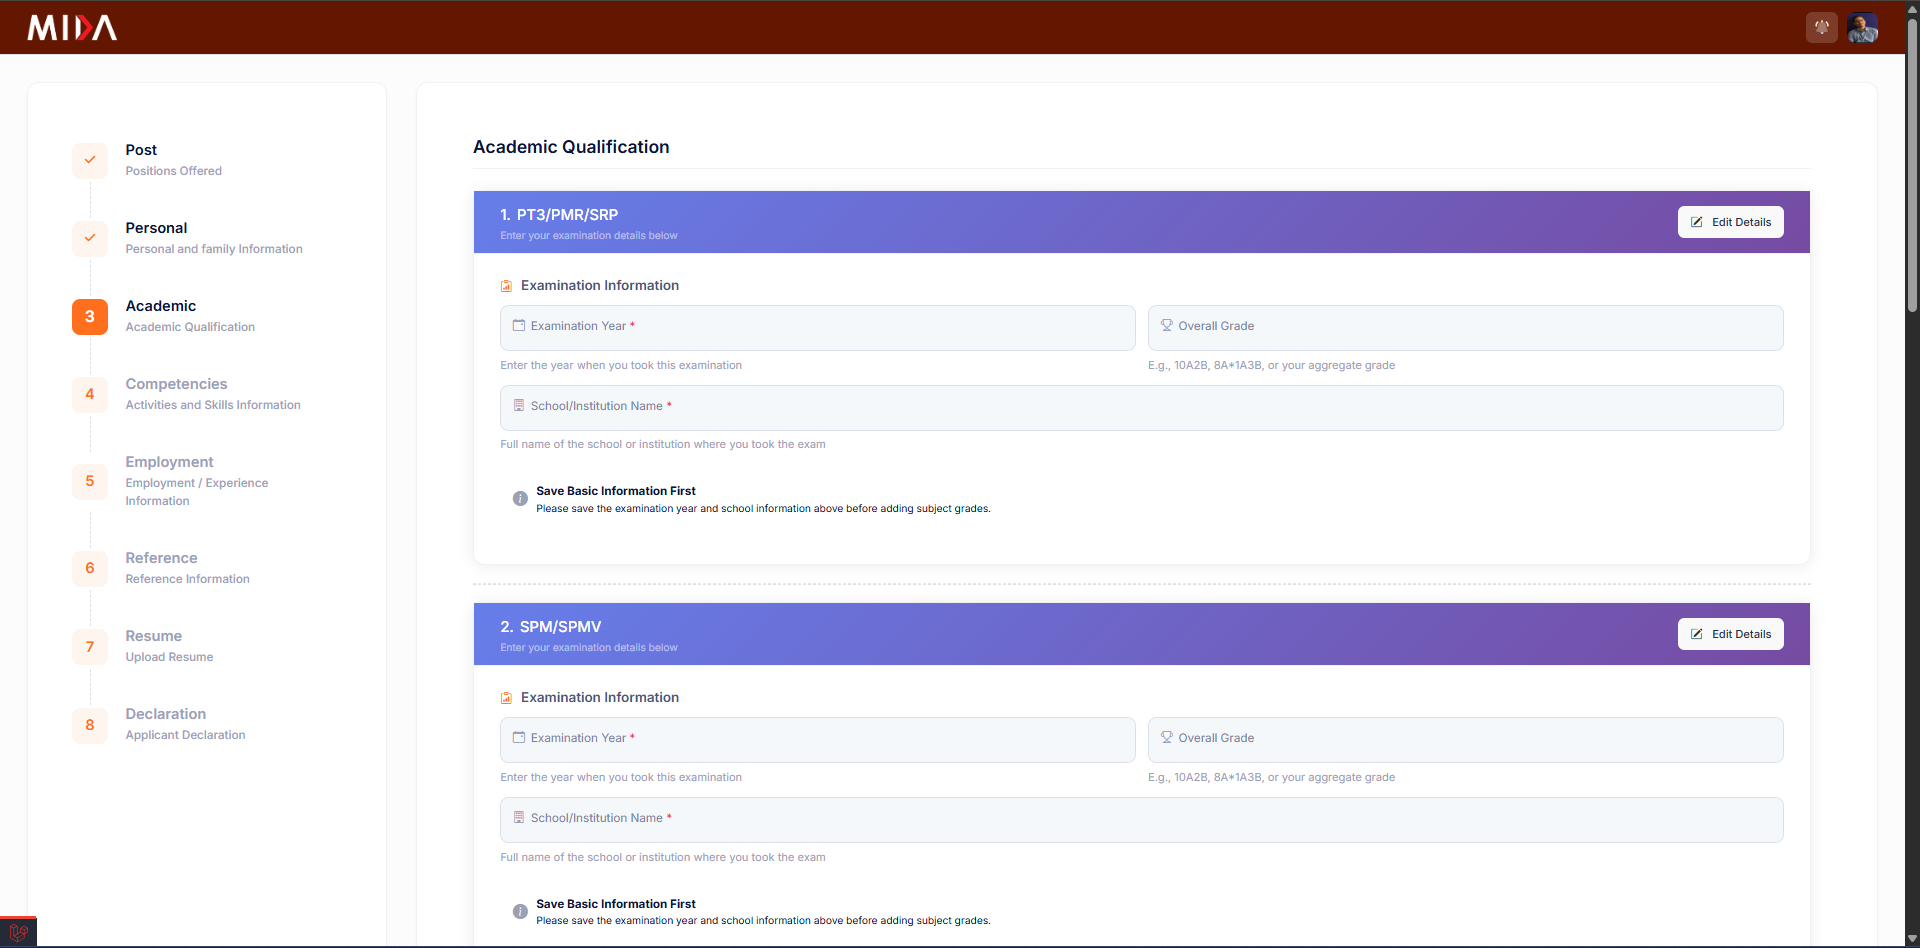Click the Post step checkmark icon
1920x948 pixels.
pyautogui.click(x=90, y=160)
